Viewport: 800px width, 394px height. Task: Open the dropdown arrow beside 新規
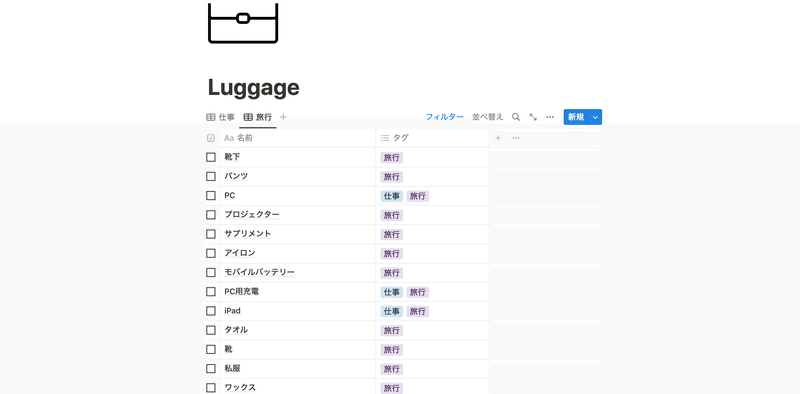coord(595,117)
